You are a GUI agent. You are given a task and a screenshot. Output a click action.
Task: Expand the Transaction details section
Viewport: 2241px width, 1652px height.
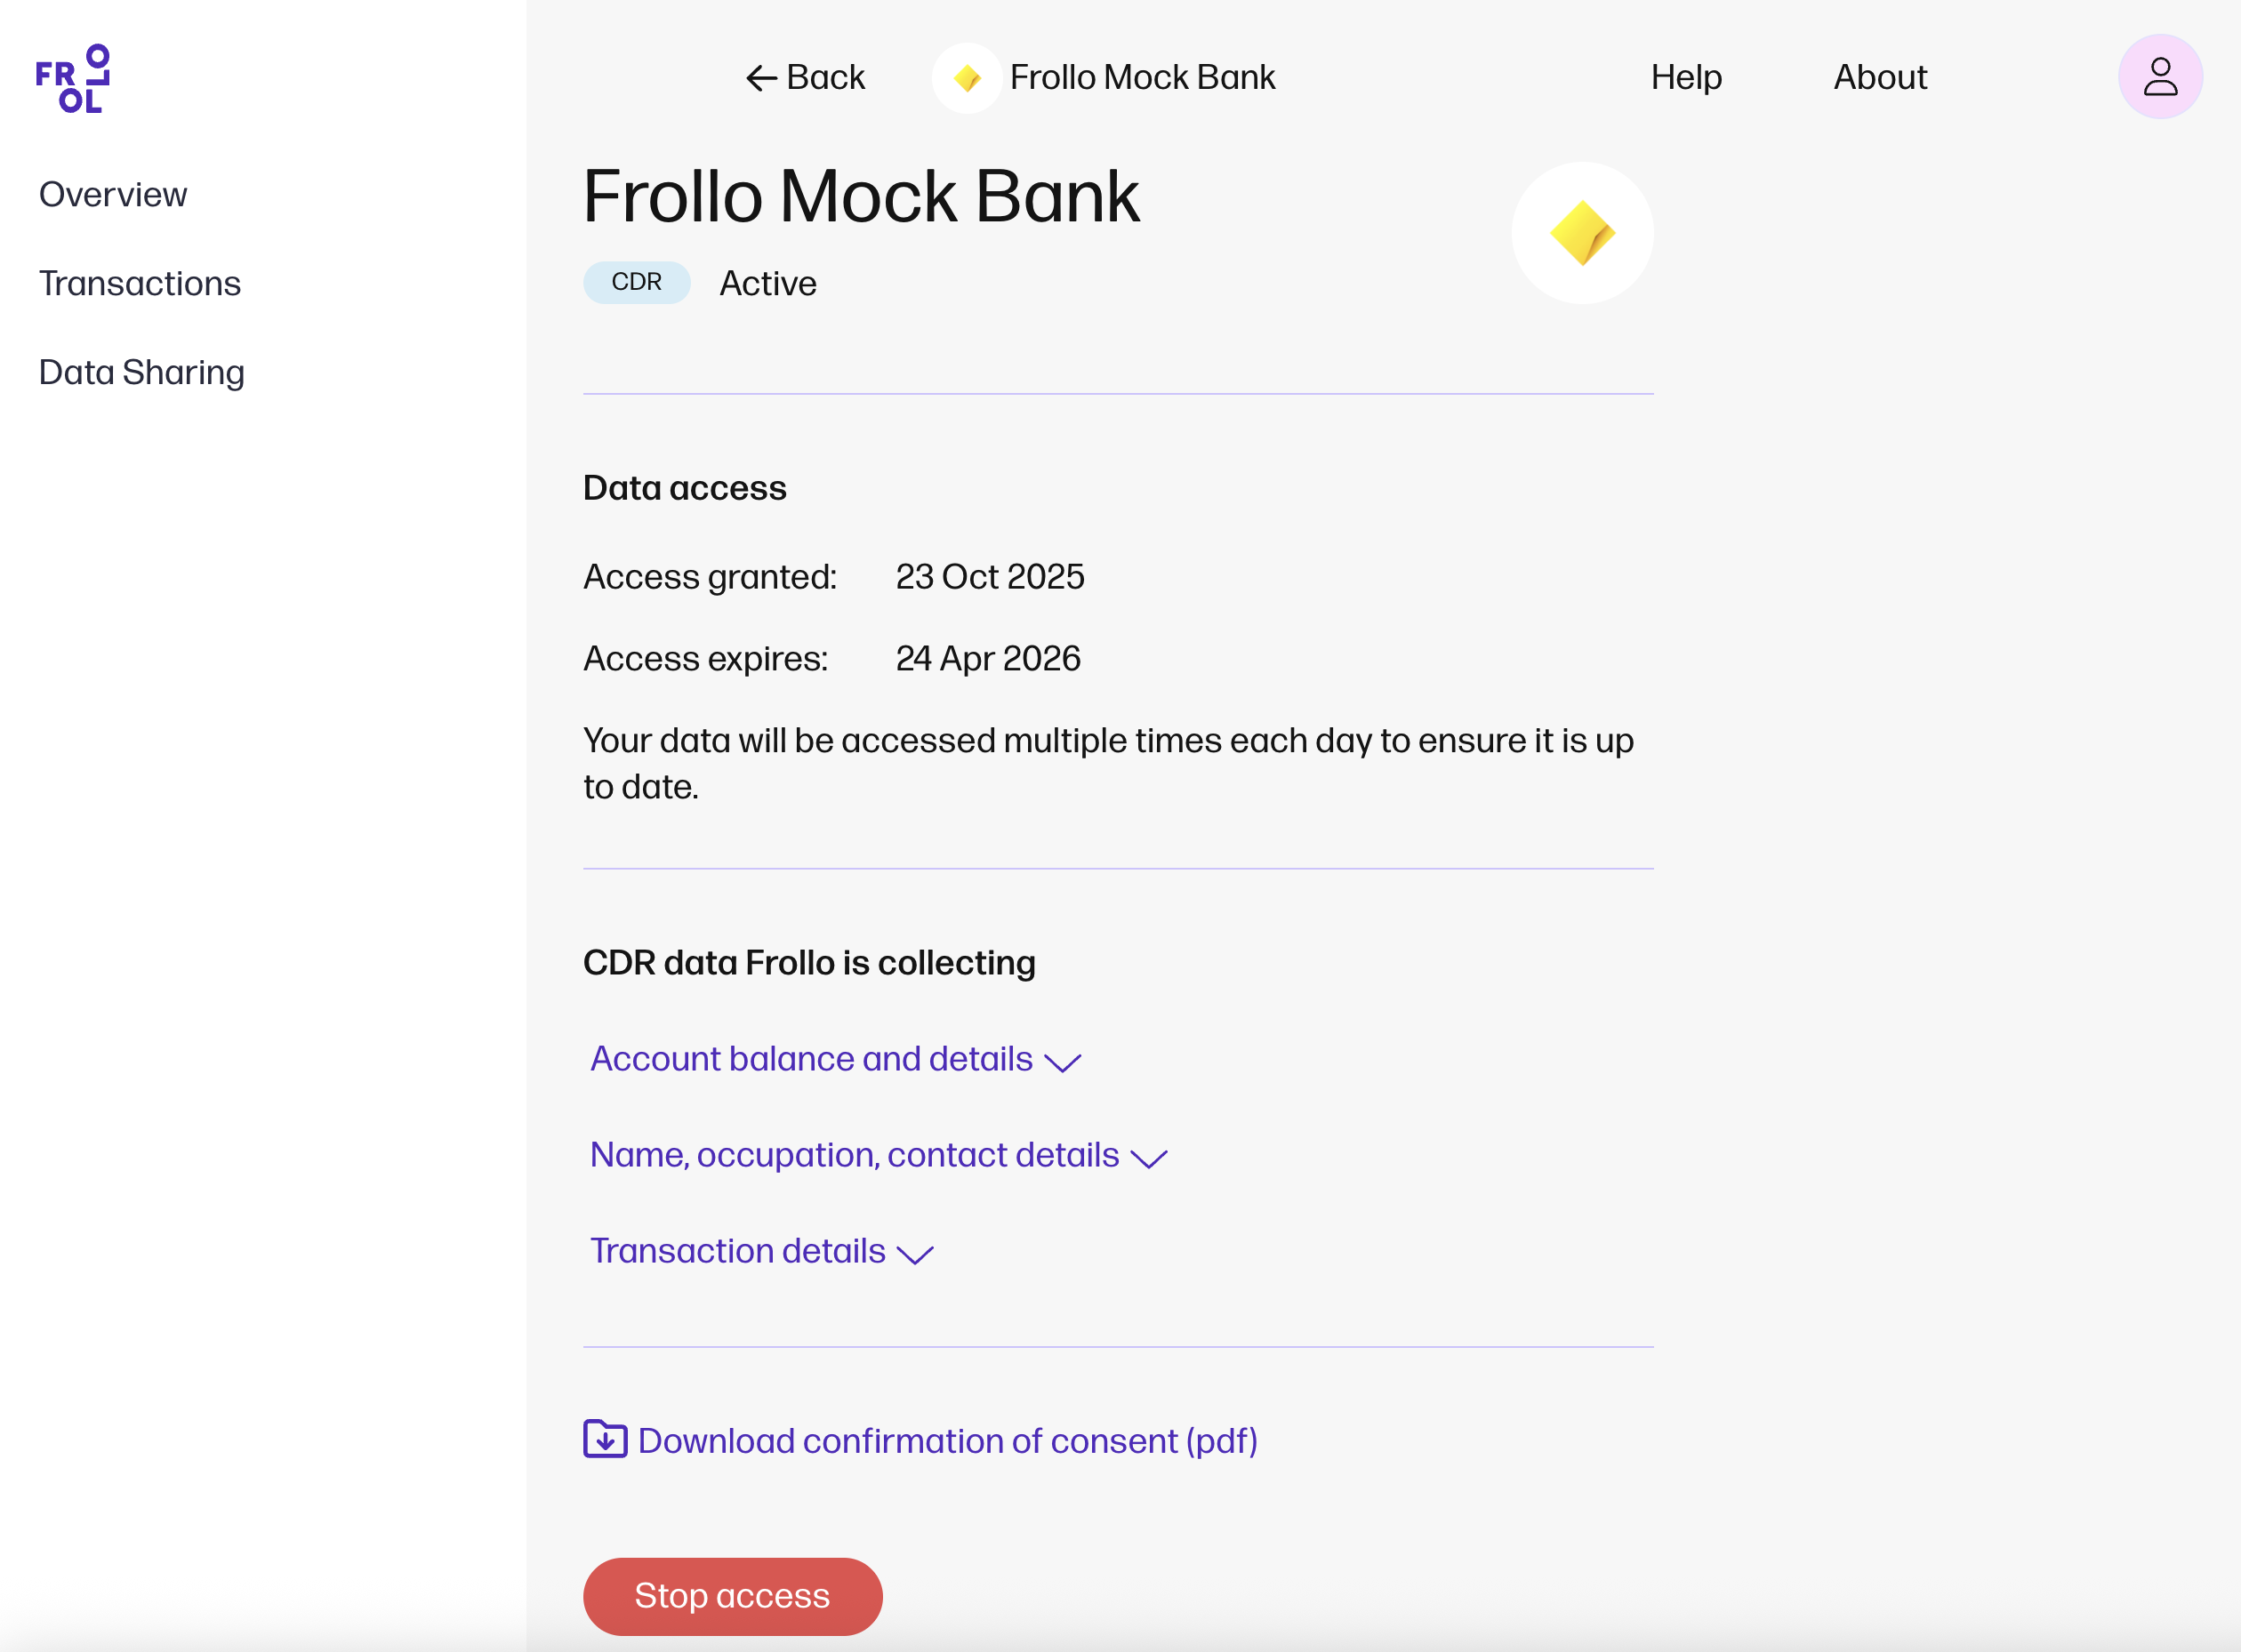pos(737,1251)
